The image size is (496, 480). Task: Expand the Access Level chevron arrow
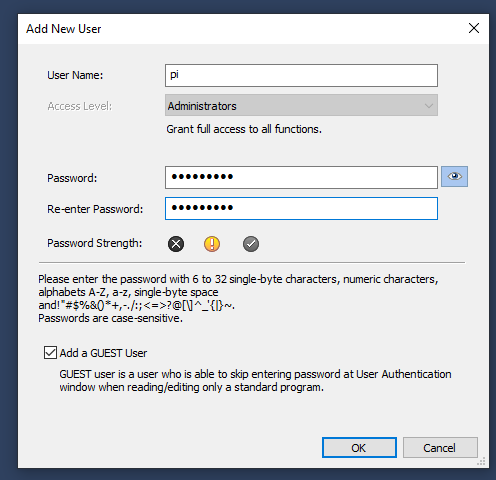[x=429, y=106]
